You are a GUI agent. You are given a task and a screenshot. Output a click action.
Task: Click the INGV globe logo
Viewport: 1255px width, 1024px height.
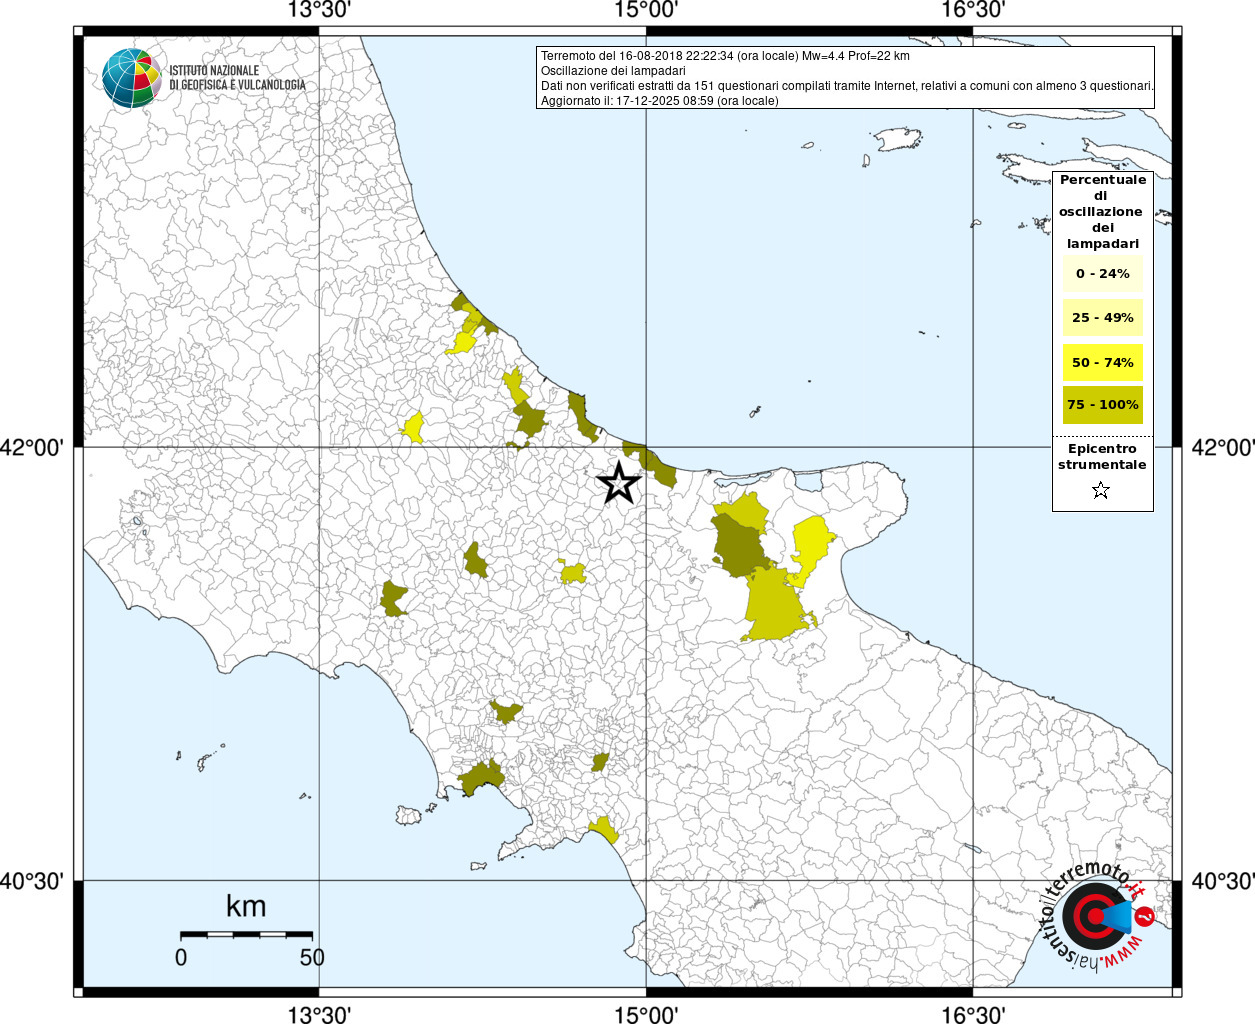[131, 78]
